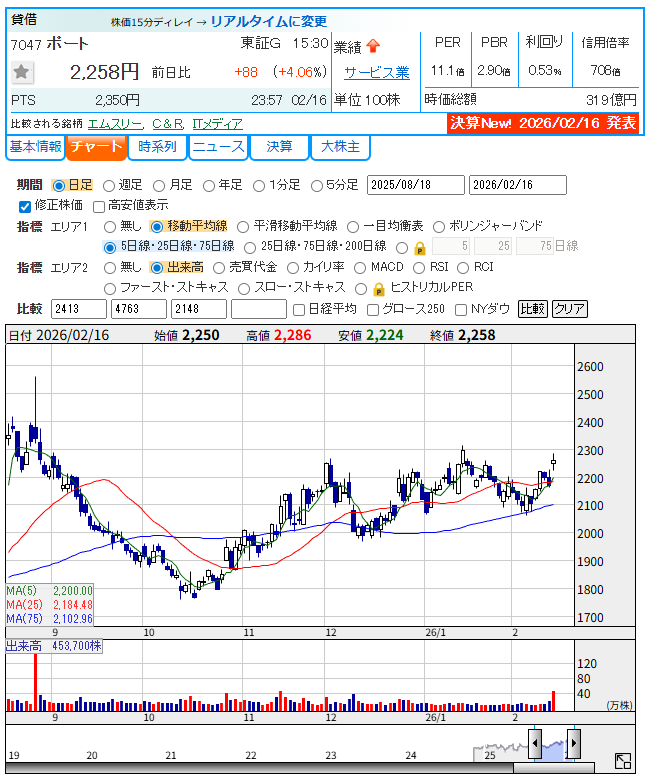The width and height of the screenshot is (650, 775).
Task: Click the end date field 2026/02/16
Action: (x=518, y=185)
